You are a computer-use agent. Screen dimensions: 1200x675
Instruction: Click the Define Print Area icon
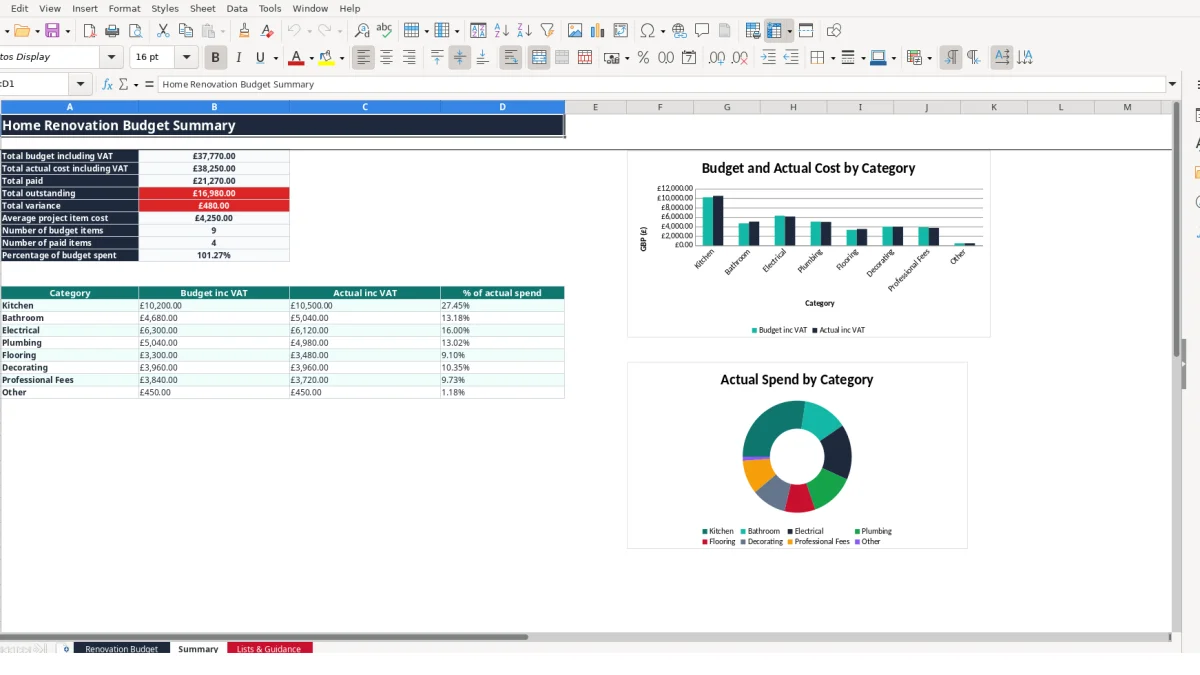coord(753,31)
